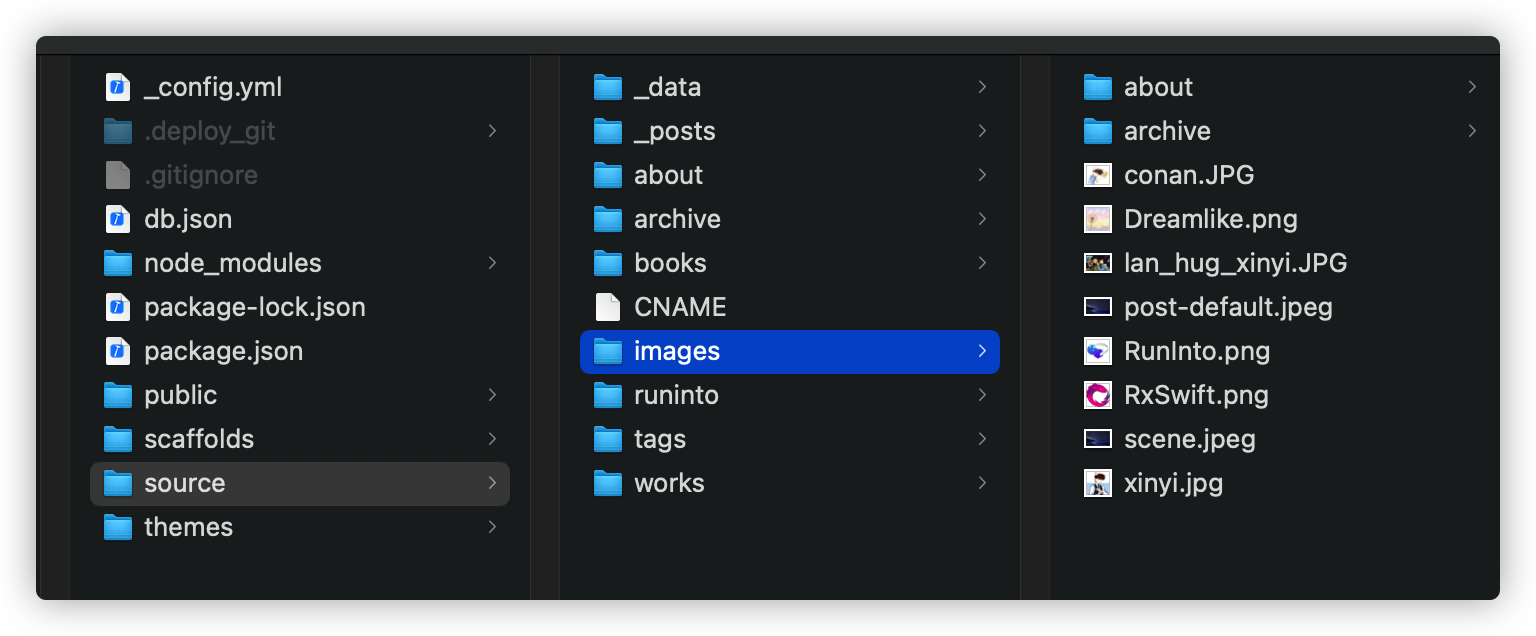Image resolution: width=1536 pixels, height=636 pixels.
Task: Select the RxSwift.png file icon
Action: (1098, 395)
